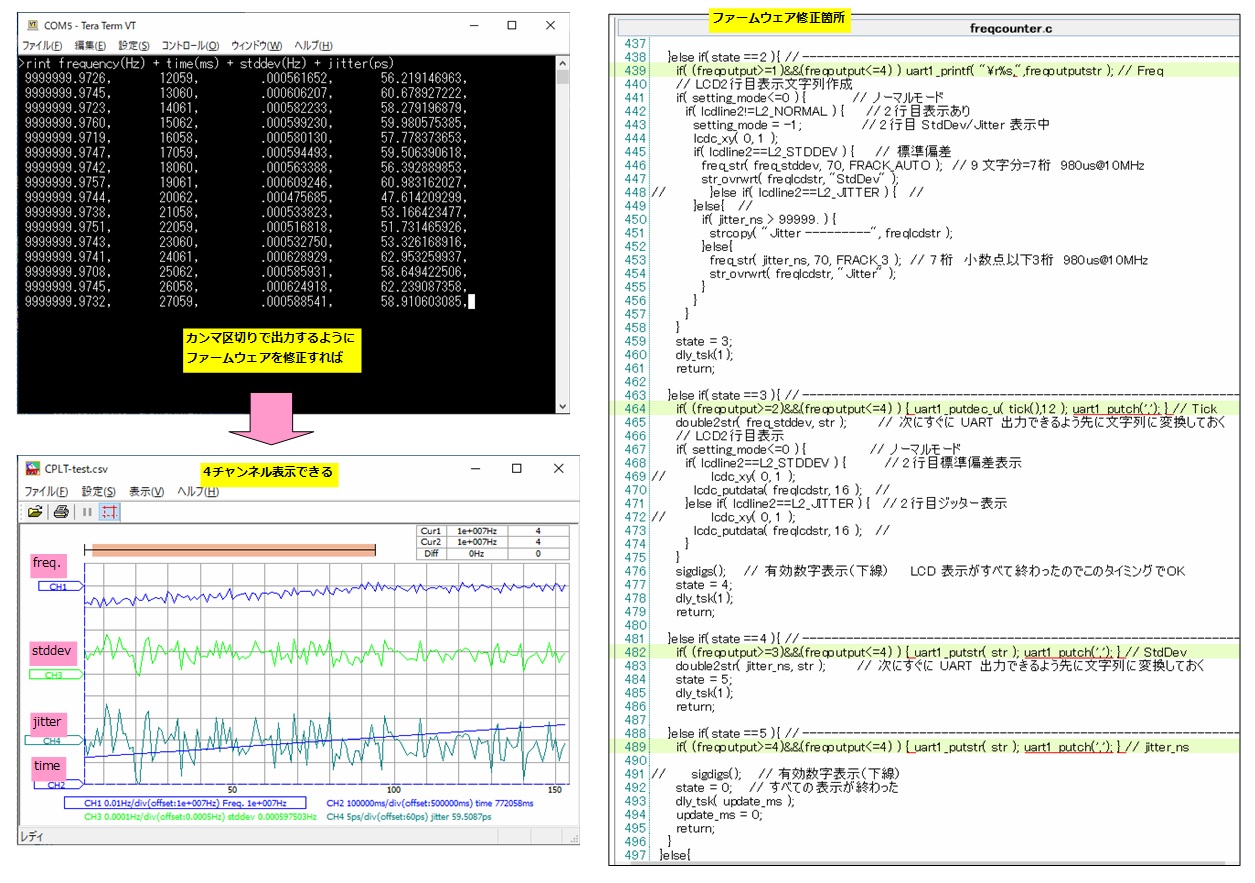The width and height of the screenshot is (1255, 883).
Task: Open 編集(E) menu in Tera Term
Action: pyautogui.click(x=91, y=46)
